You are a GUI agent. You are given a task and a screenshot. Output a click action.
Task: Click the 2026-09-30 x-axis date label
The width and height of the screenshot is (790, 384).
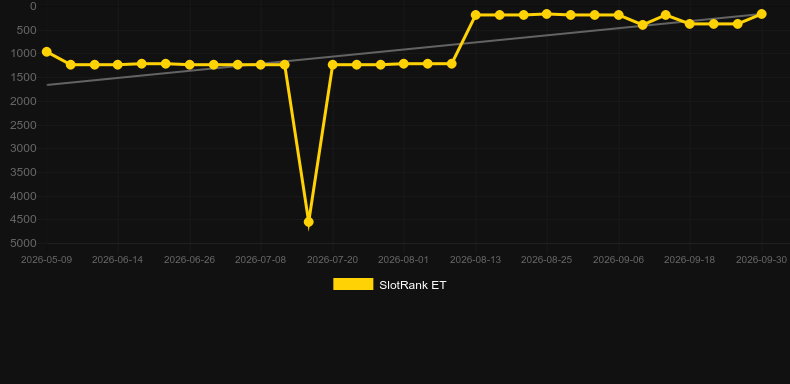pos(761,260)
